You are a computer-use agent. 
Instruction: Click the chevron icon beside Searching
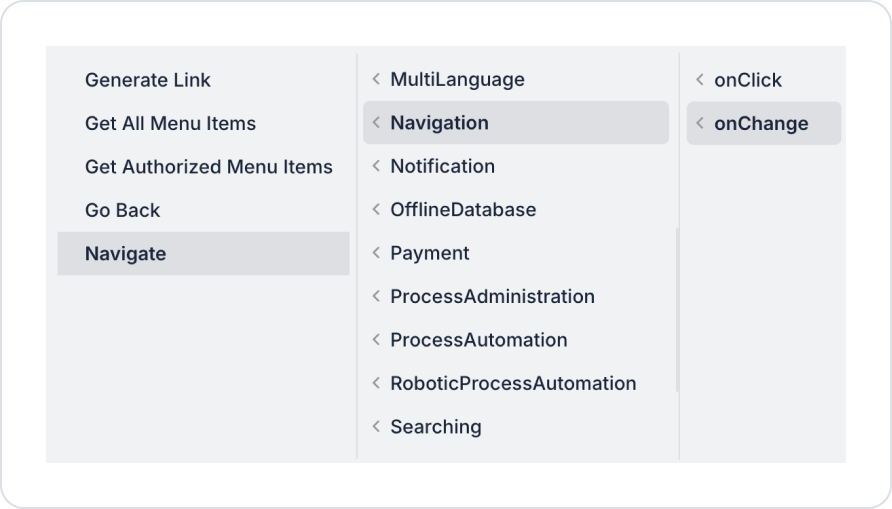pos(376,427)
